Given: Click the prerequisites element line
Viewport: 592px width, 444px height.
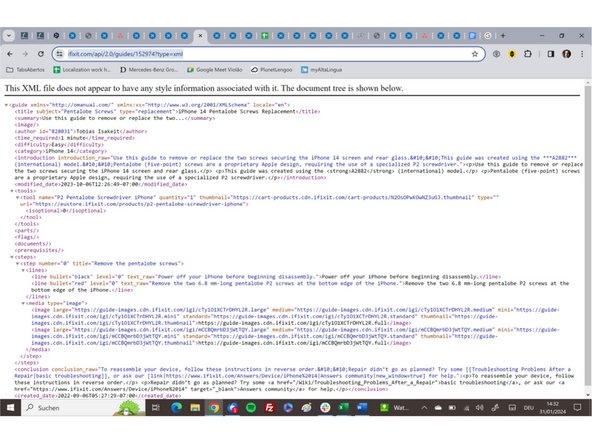Looking at the screenshot, I should coord(39,250).
